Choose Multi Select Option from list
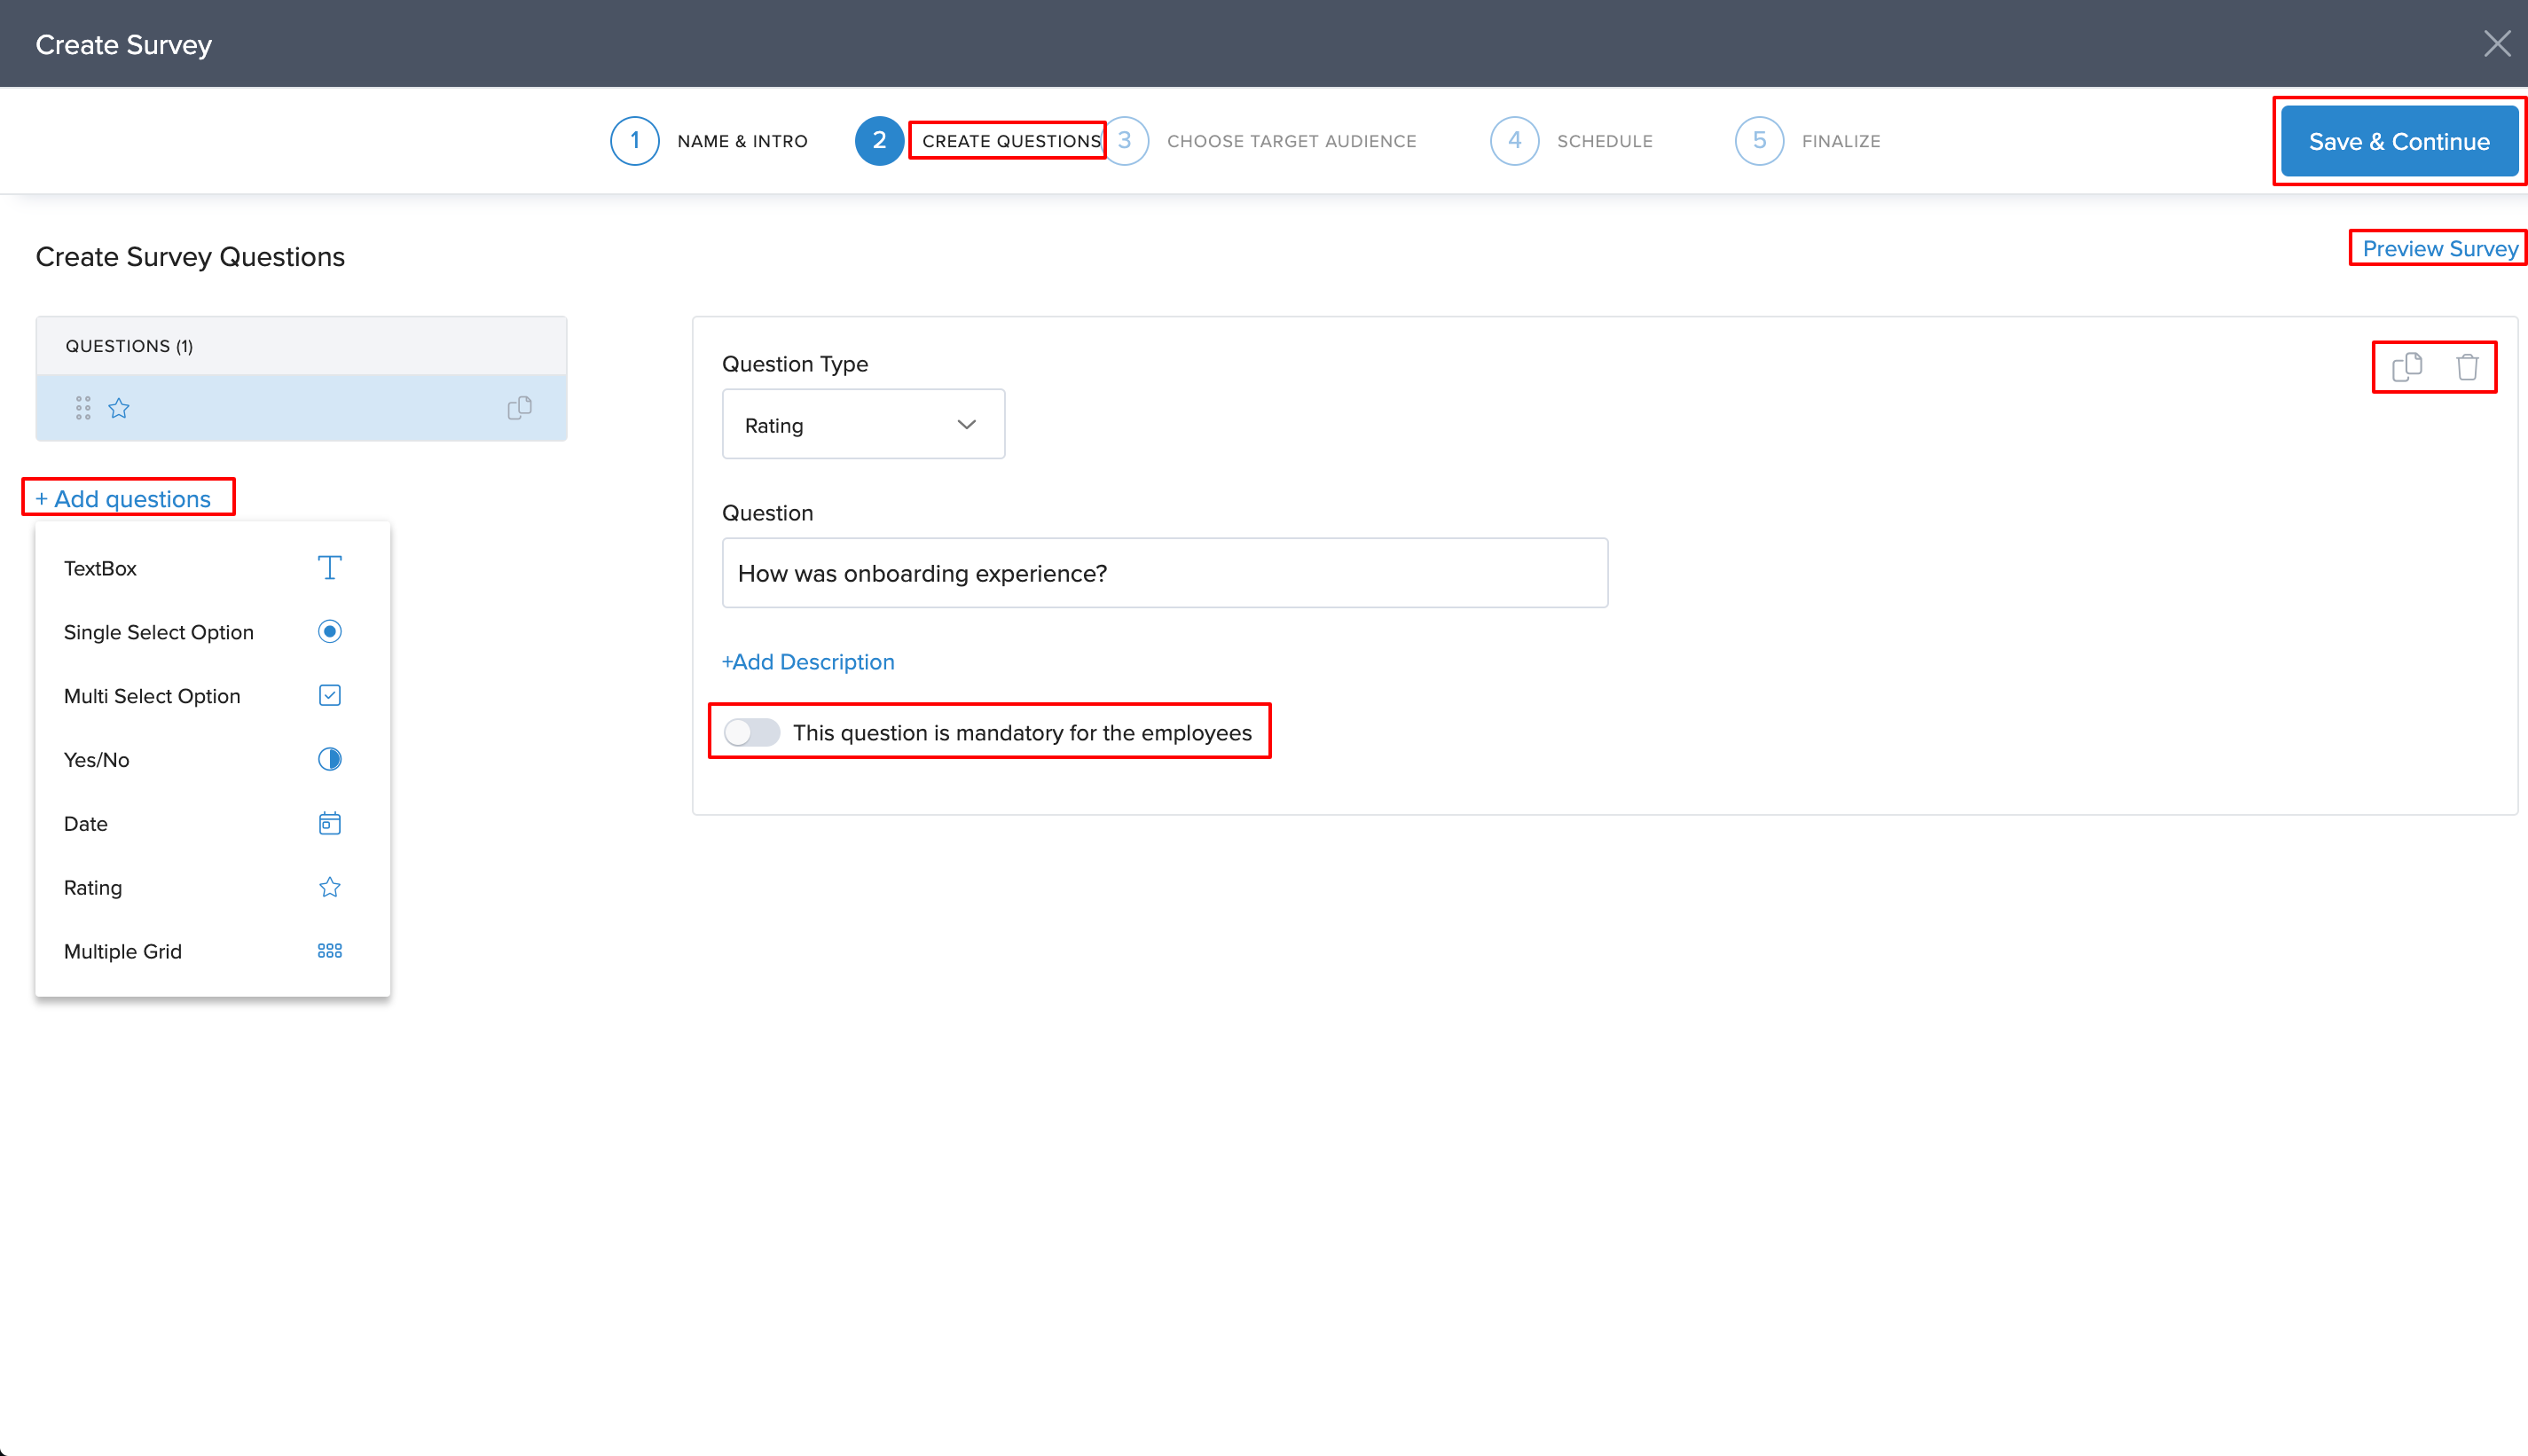This screenshot has width=2528, height=1456. coord(152,696)
